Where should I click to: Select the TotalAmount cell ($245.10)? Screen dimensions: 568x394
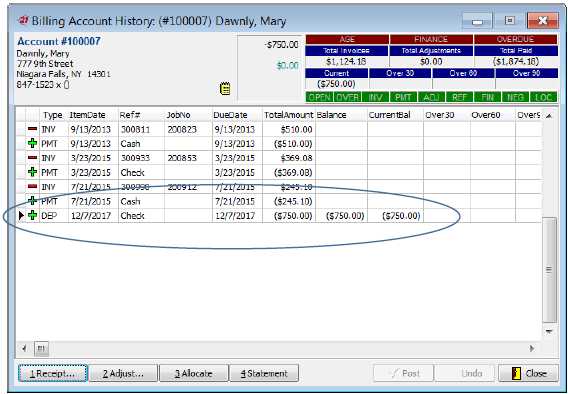pos(289,201)
